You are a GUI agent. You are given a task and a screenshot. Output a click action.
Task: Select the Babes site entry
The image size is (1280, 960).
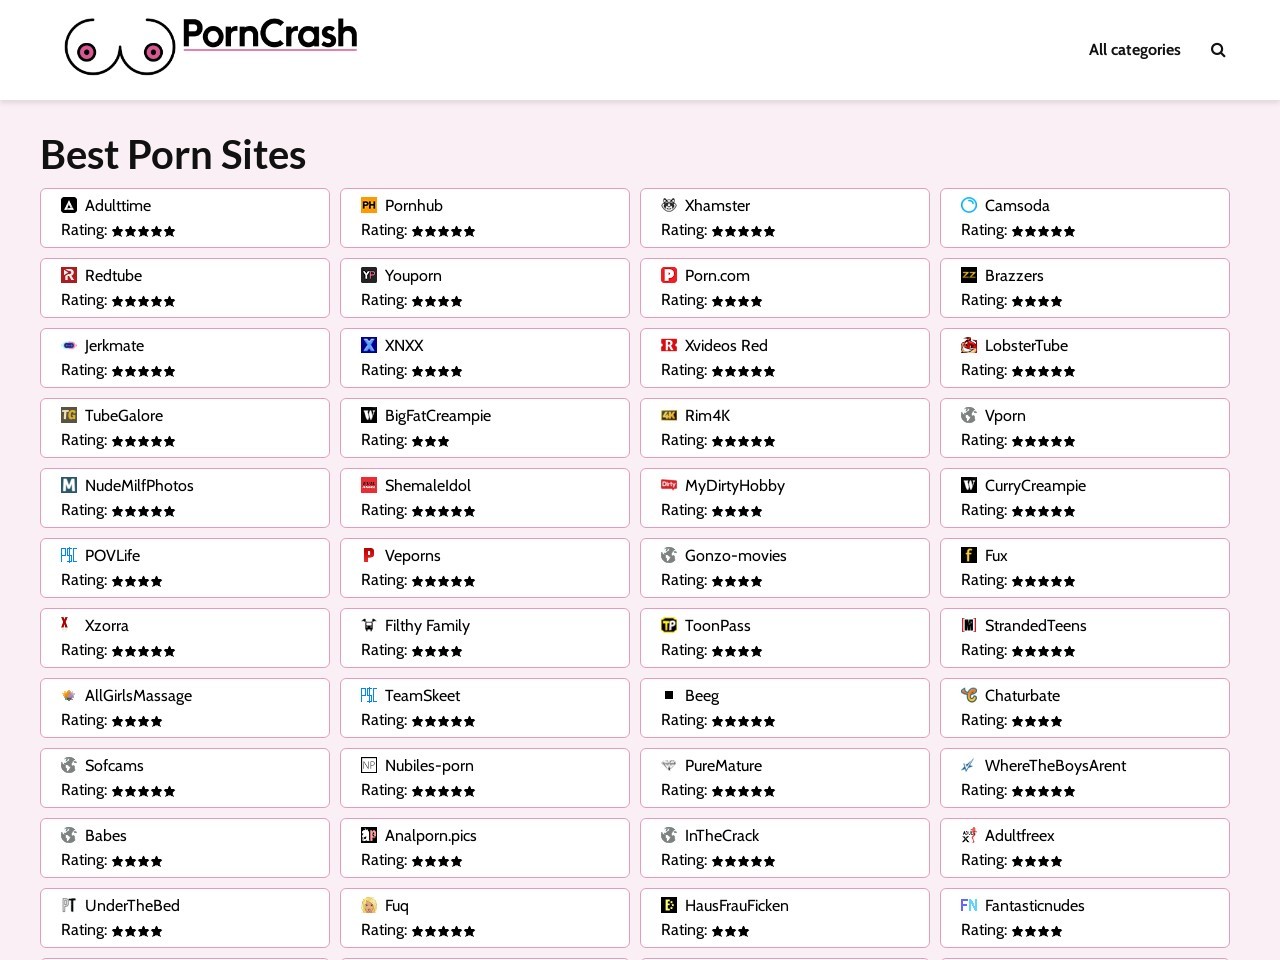coord(106,836)
